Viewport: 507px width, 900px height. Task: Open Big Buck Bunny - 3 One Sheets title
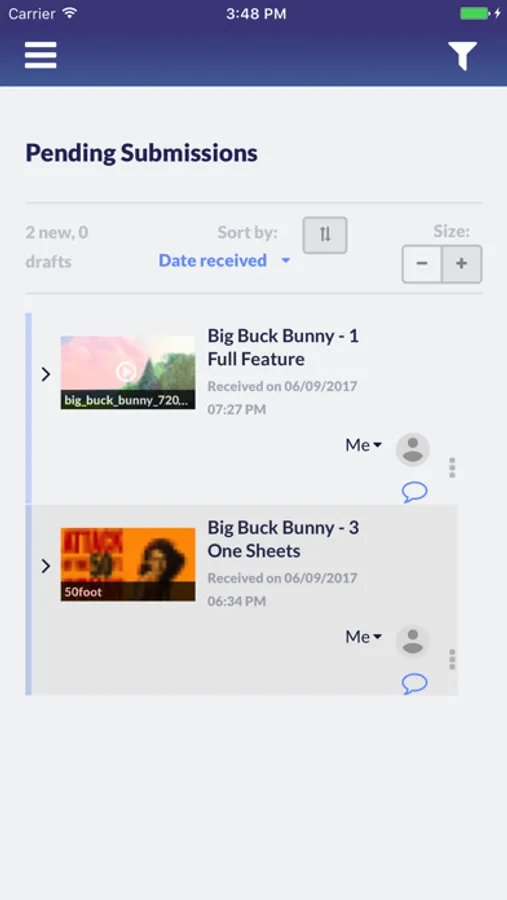click(x=283, y=539)
